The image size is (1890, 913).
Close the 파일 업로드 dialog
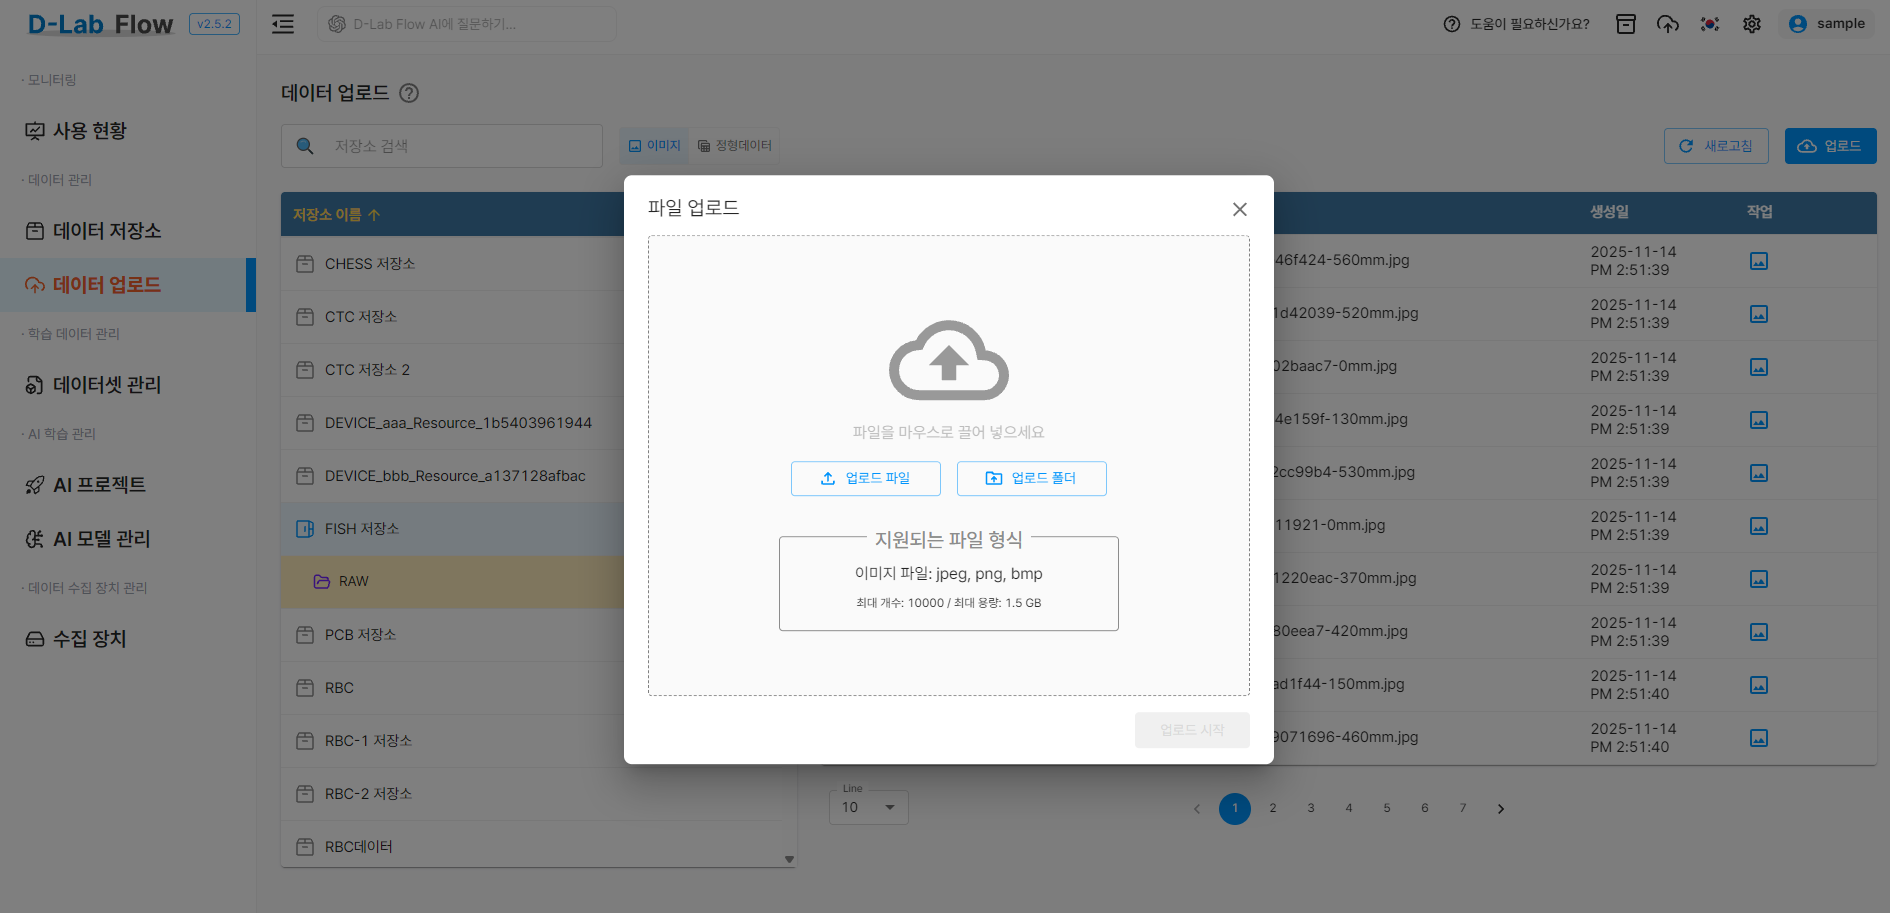(x=1240, y=209)
